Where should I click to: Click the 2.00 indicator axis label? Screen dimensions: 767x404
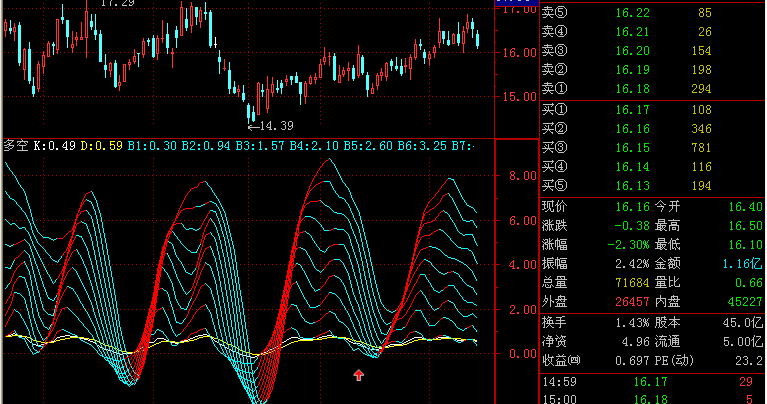[x=523, y=310]
